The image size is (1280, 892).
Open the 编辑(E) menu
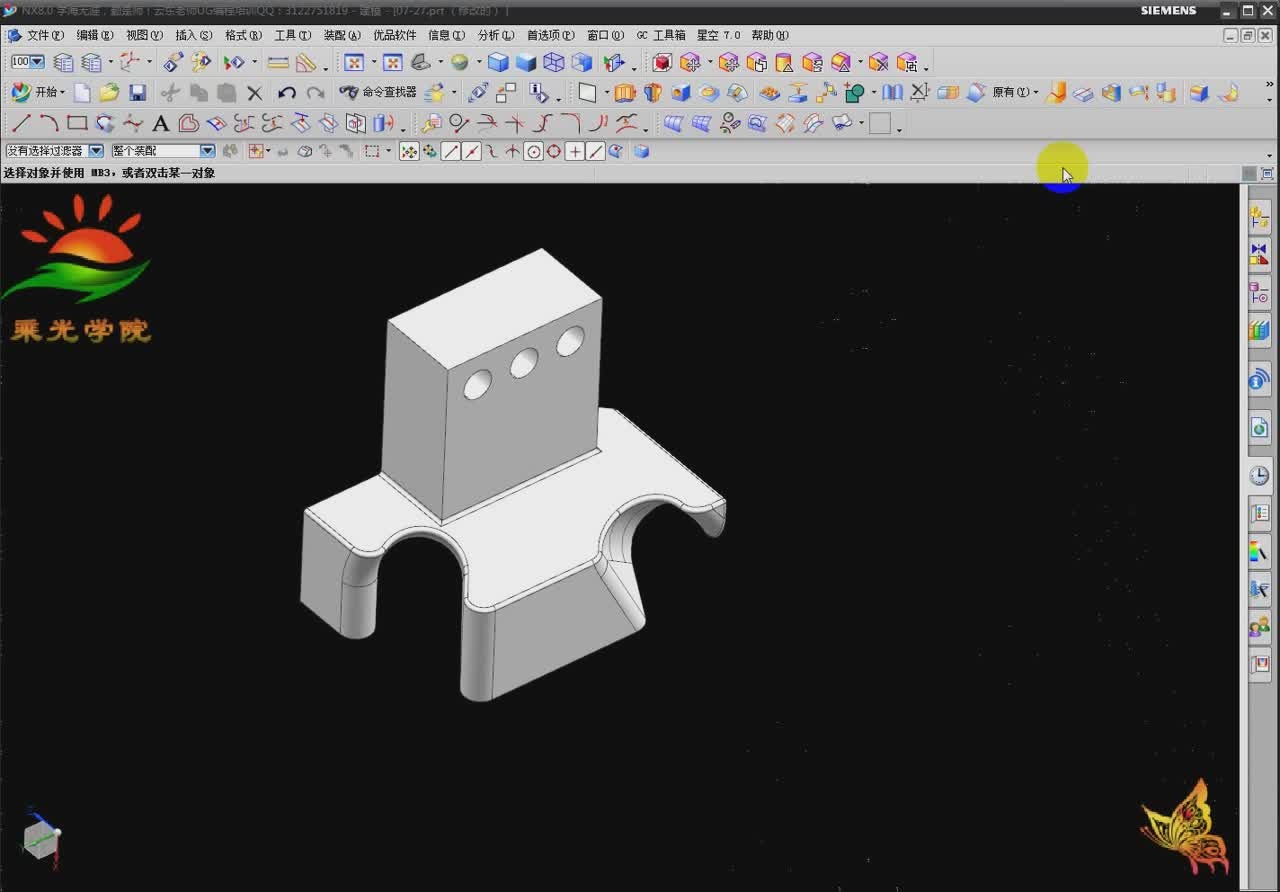click(95, 35)
